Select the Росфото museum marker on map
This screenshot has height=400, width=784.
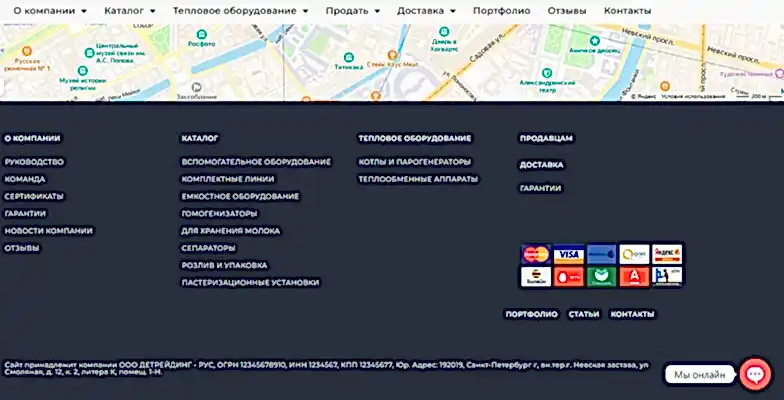point(202,34)
